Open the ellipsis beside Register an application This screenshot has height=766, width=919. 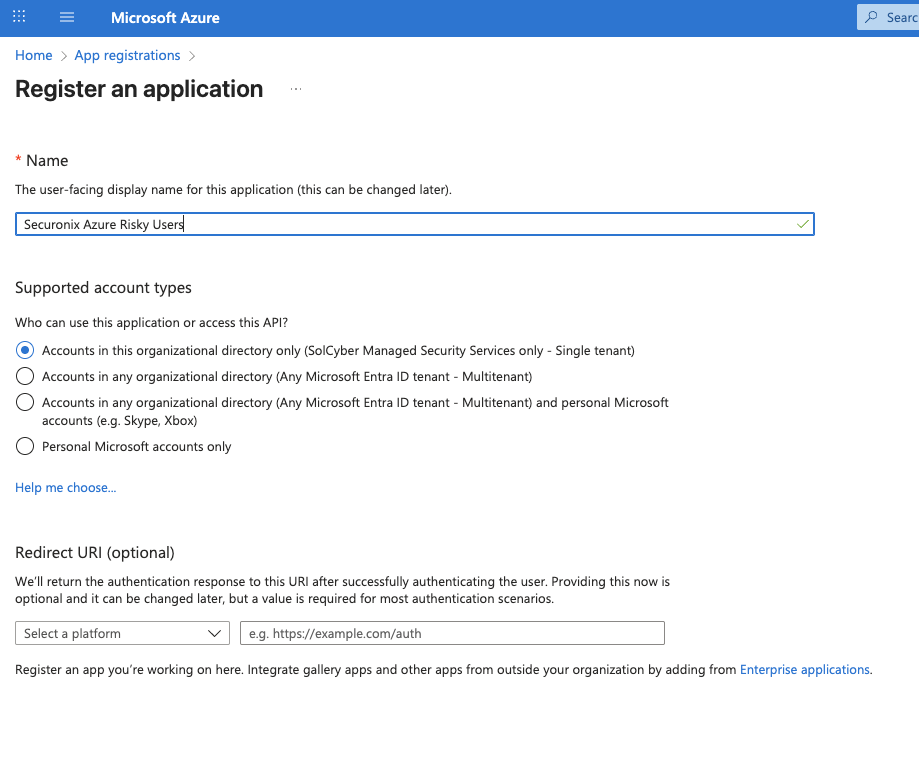point(295,90)
